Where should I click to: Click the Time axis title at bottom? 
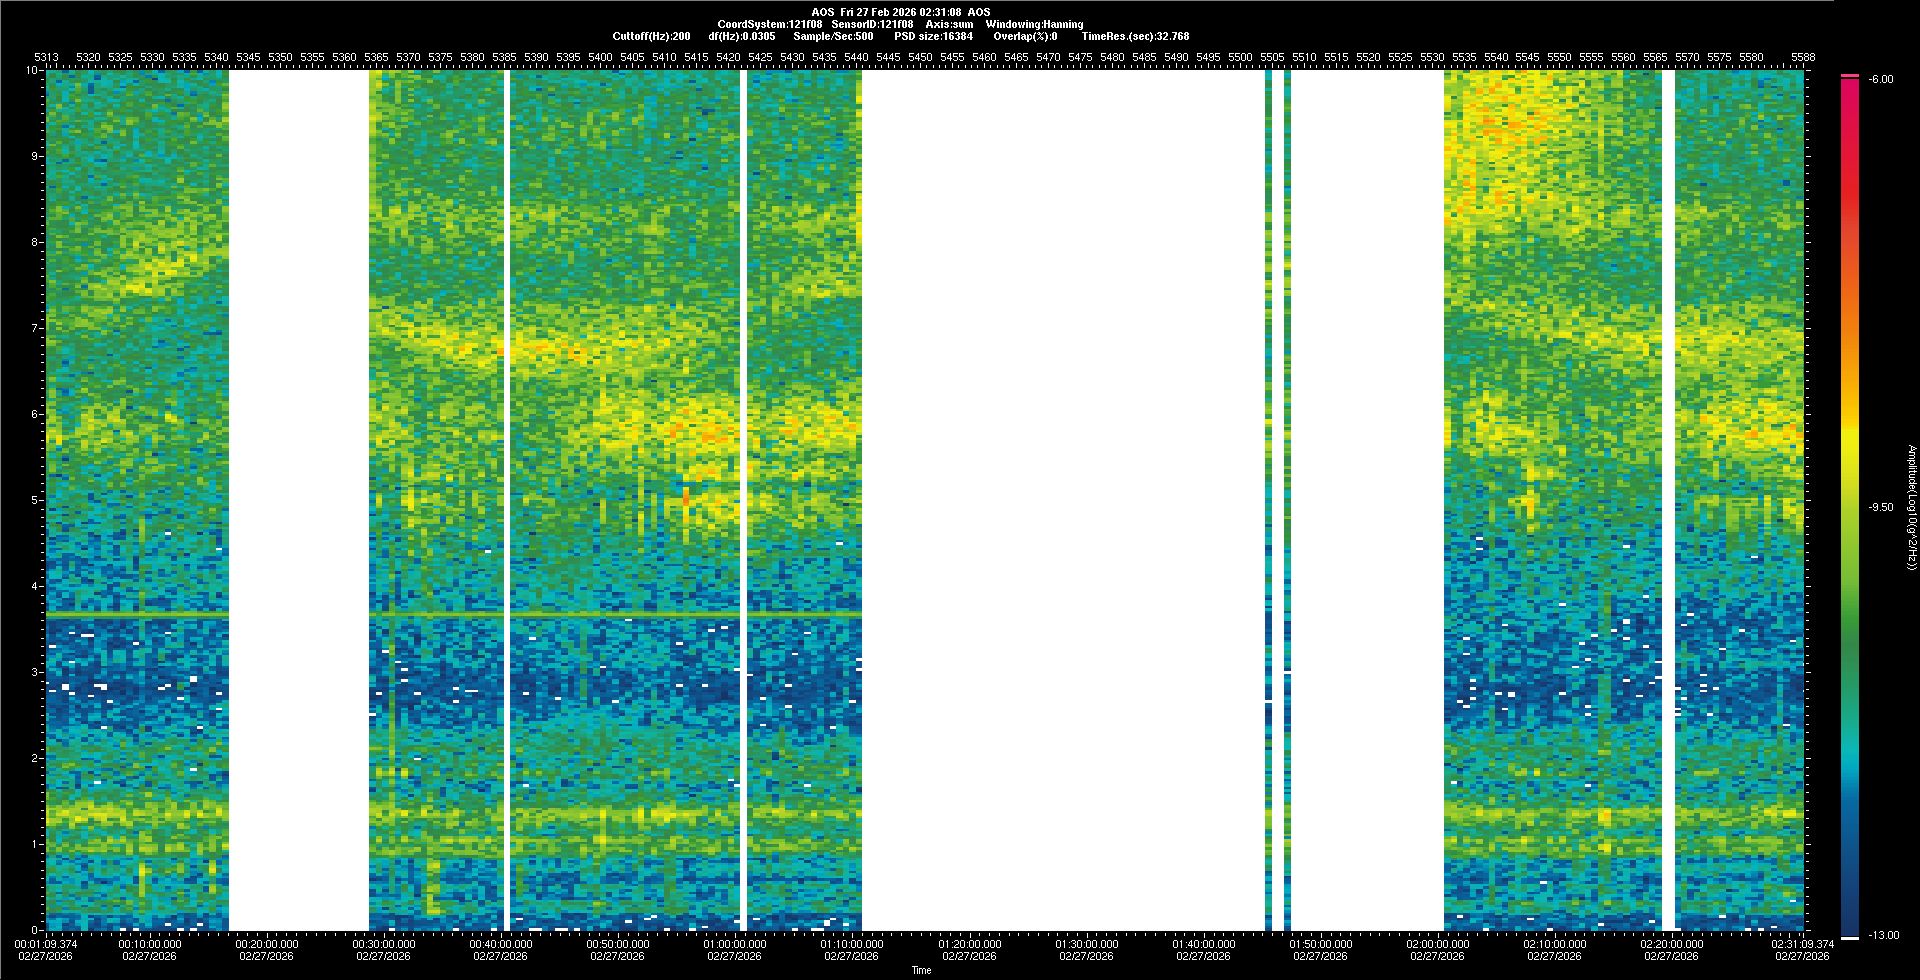[921, 970]
